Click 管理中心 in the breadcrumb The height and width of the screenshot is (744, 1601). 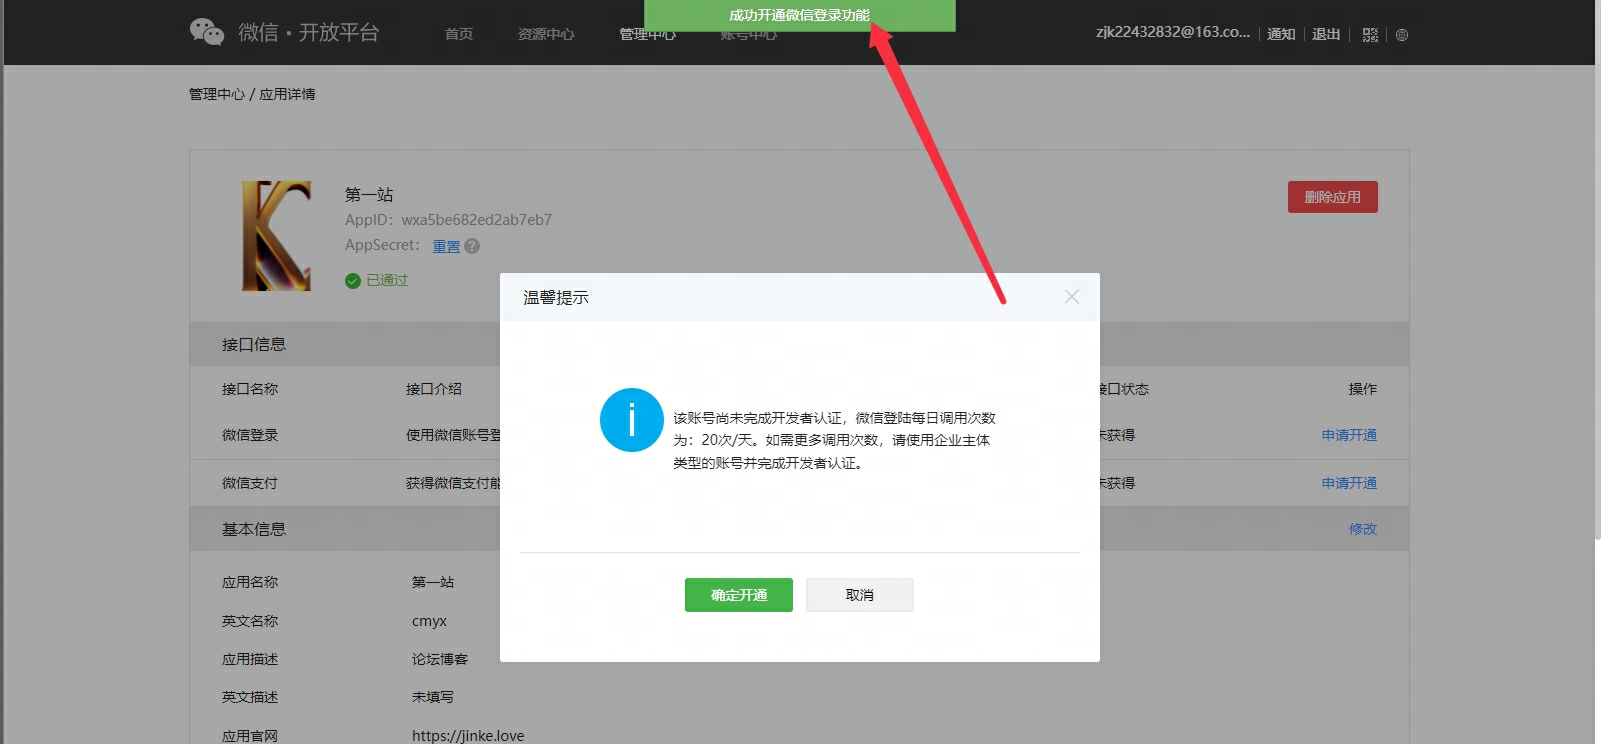point(217,94)
